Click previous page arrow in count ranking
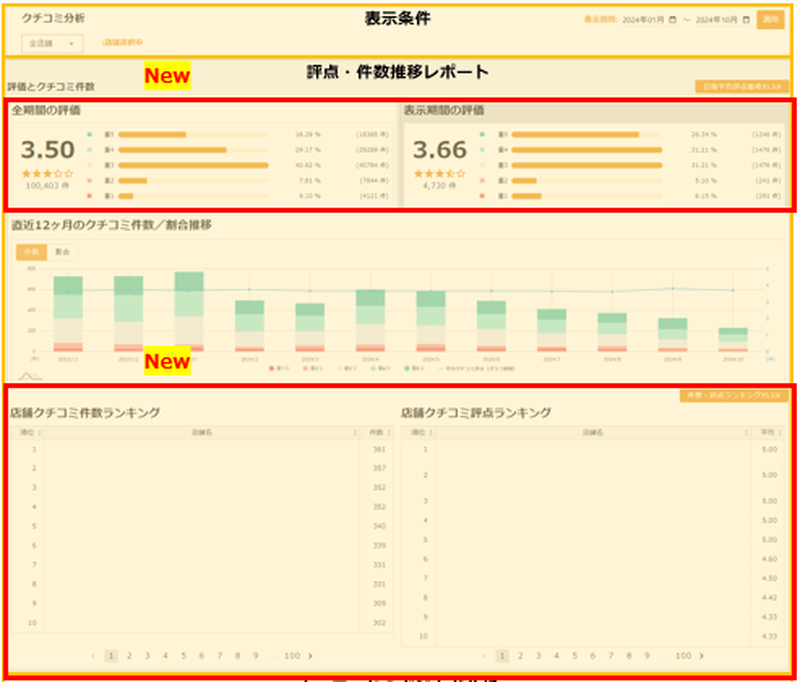The image size is (800, 682). (x=94, y=656)
